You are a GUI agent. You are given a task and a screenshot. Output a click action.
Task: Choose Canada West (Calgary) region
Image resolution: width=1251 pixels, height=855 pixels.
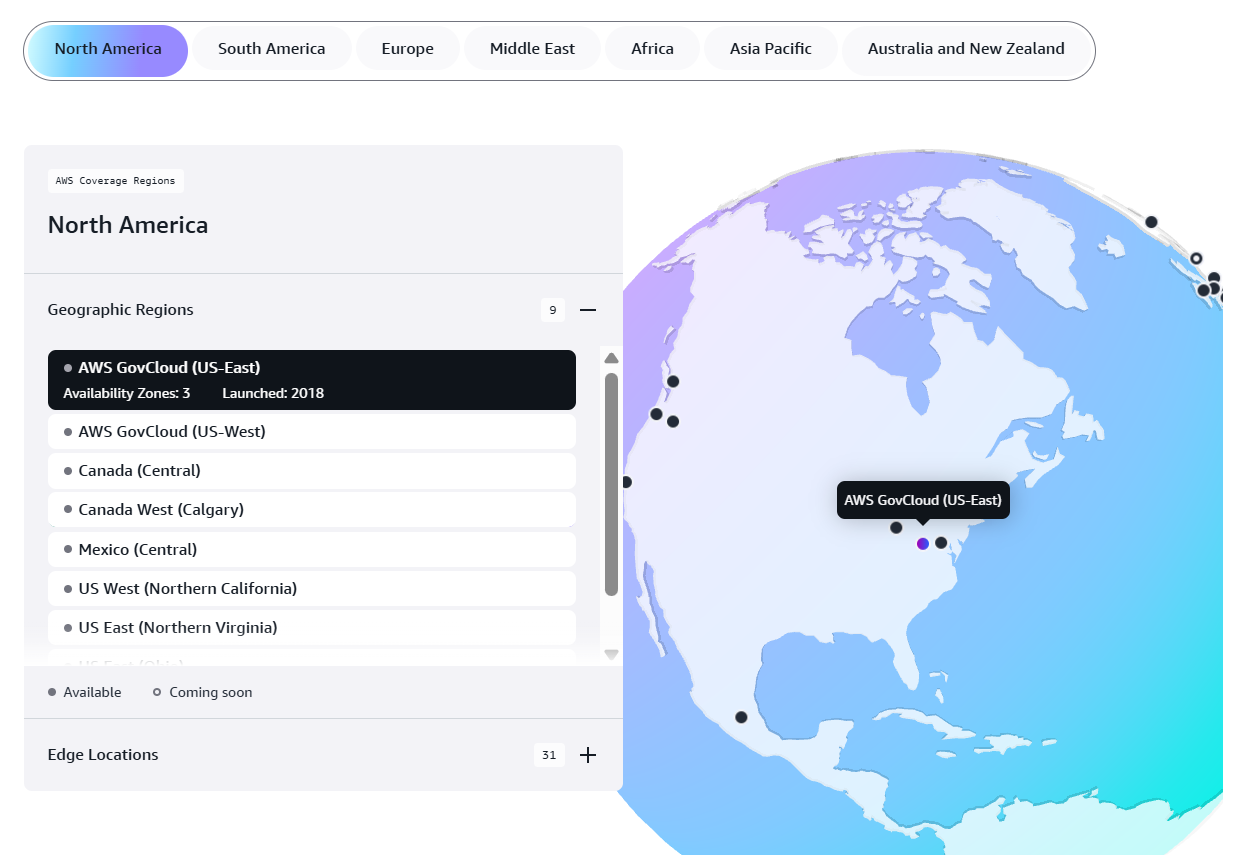[x=312, y=510]
